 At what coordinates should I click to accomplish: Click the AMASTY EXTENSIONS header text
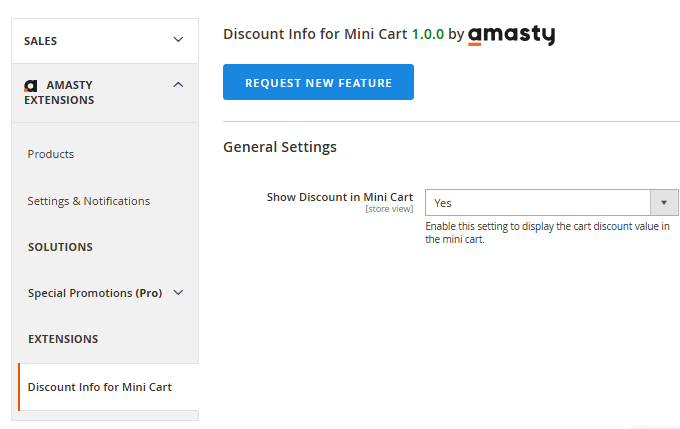pyautogui.click(x=59, y=92)
